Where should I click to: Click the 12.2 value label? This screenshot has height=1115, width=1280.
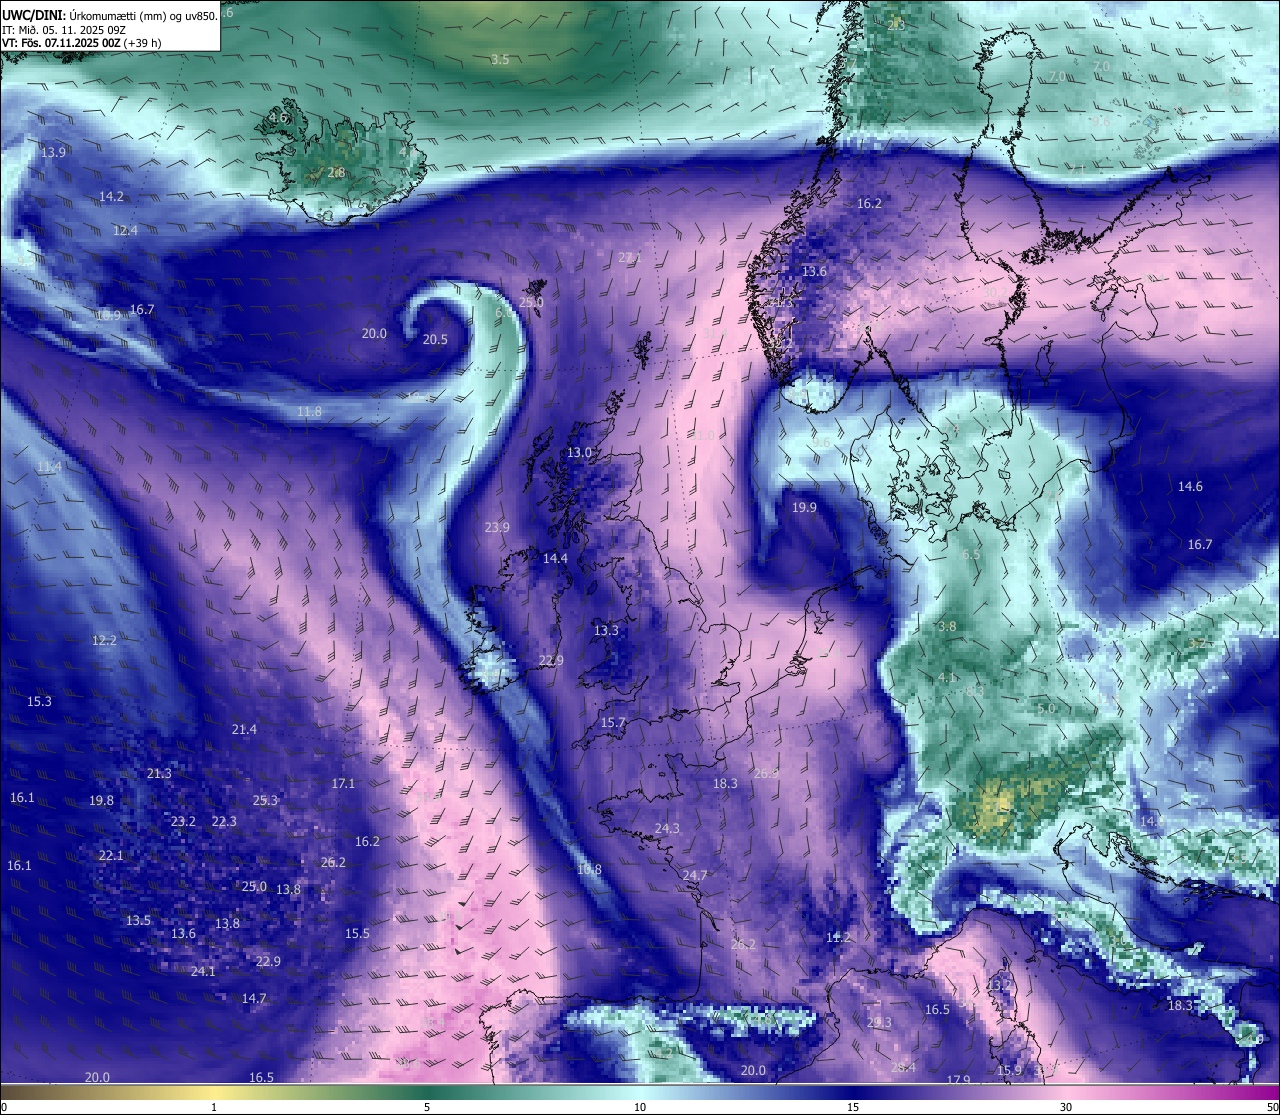coord(104,640)
